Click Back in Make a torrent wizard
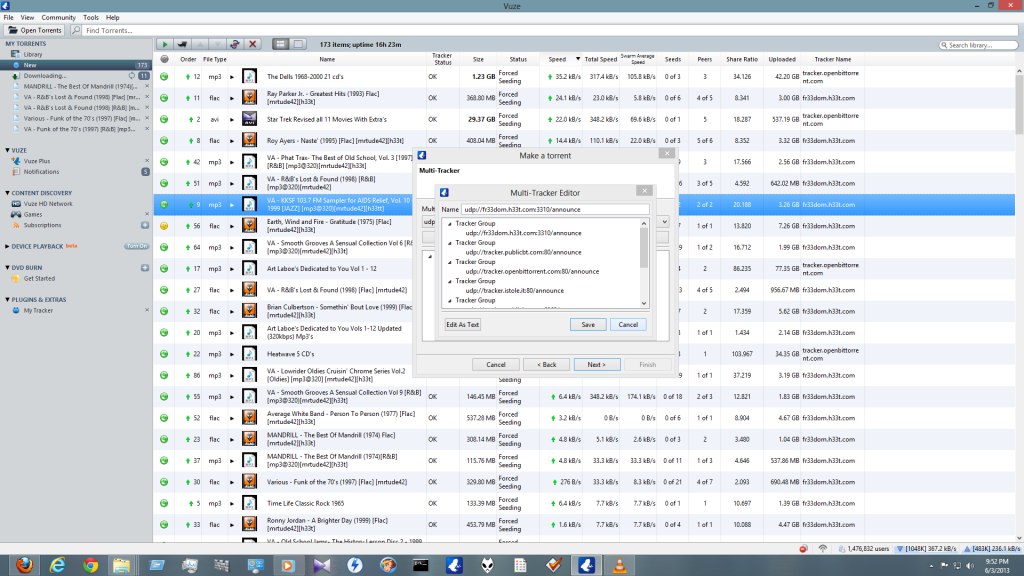 pyautogui.click(x=547, y=364)
